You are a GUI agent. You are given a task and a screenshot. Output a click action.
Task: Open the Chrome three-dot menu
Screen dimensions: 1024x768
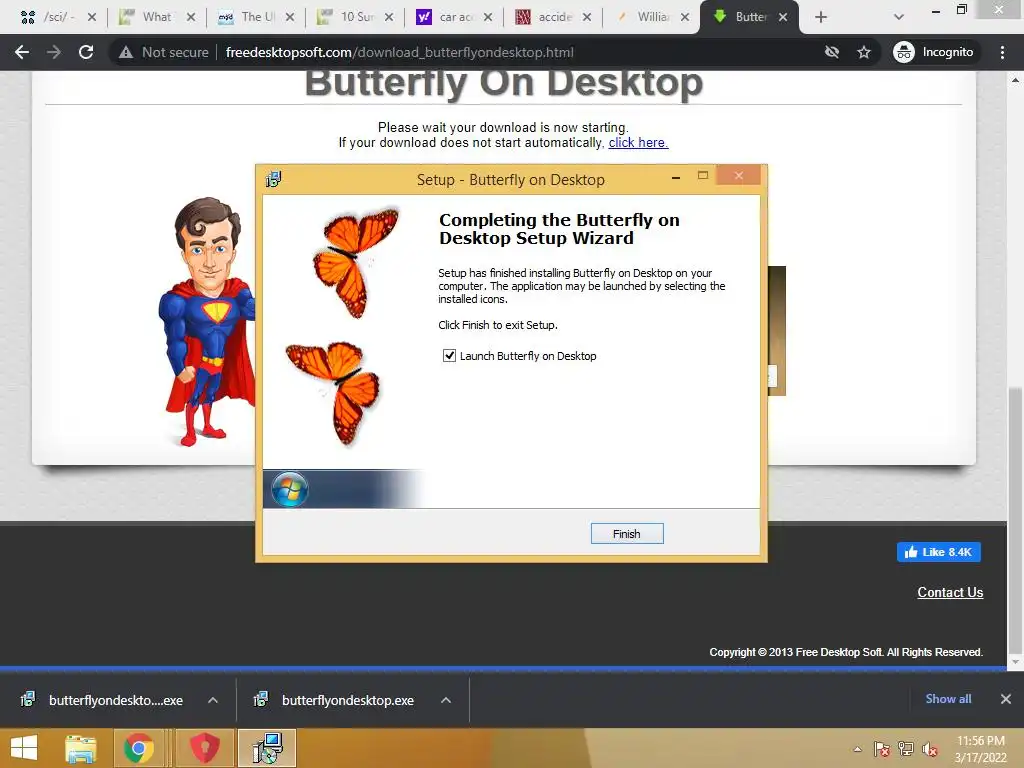pos(1002,52)
